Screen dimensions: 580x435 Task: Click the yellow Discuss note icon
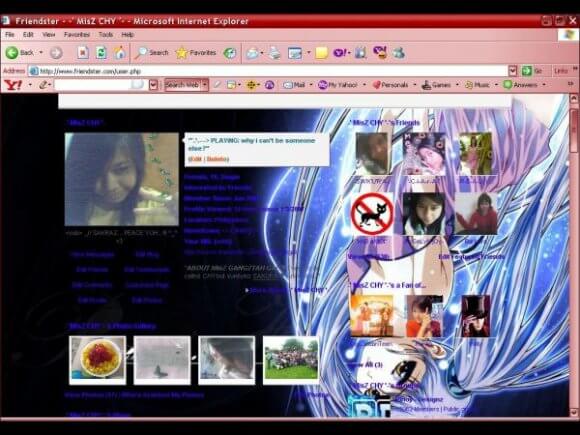click(321, 53)
